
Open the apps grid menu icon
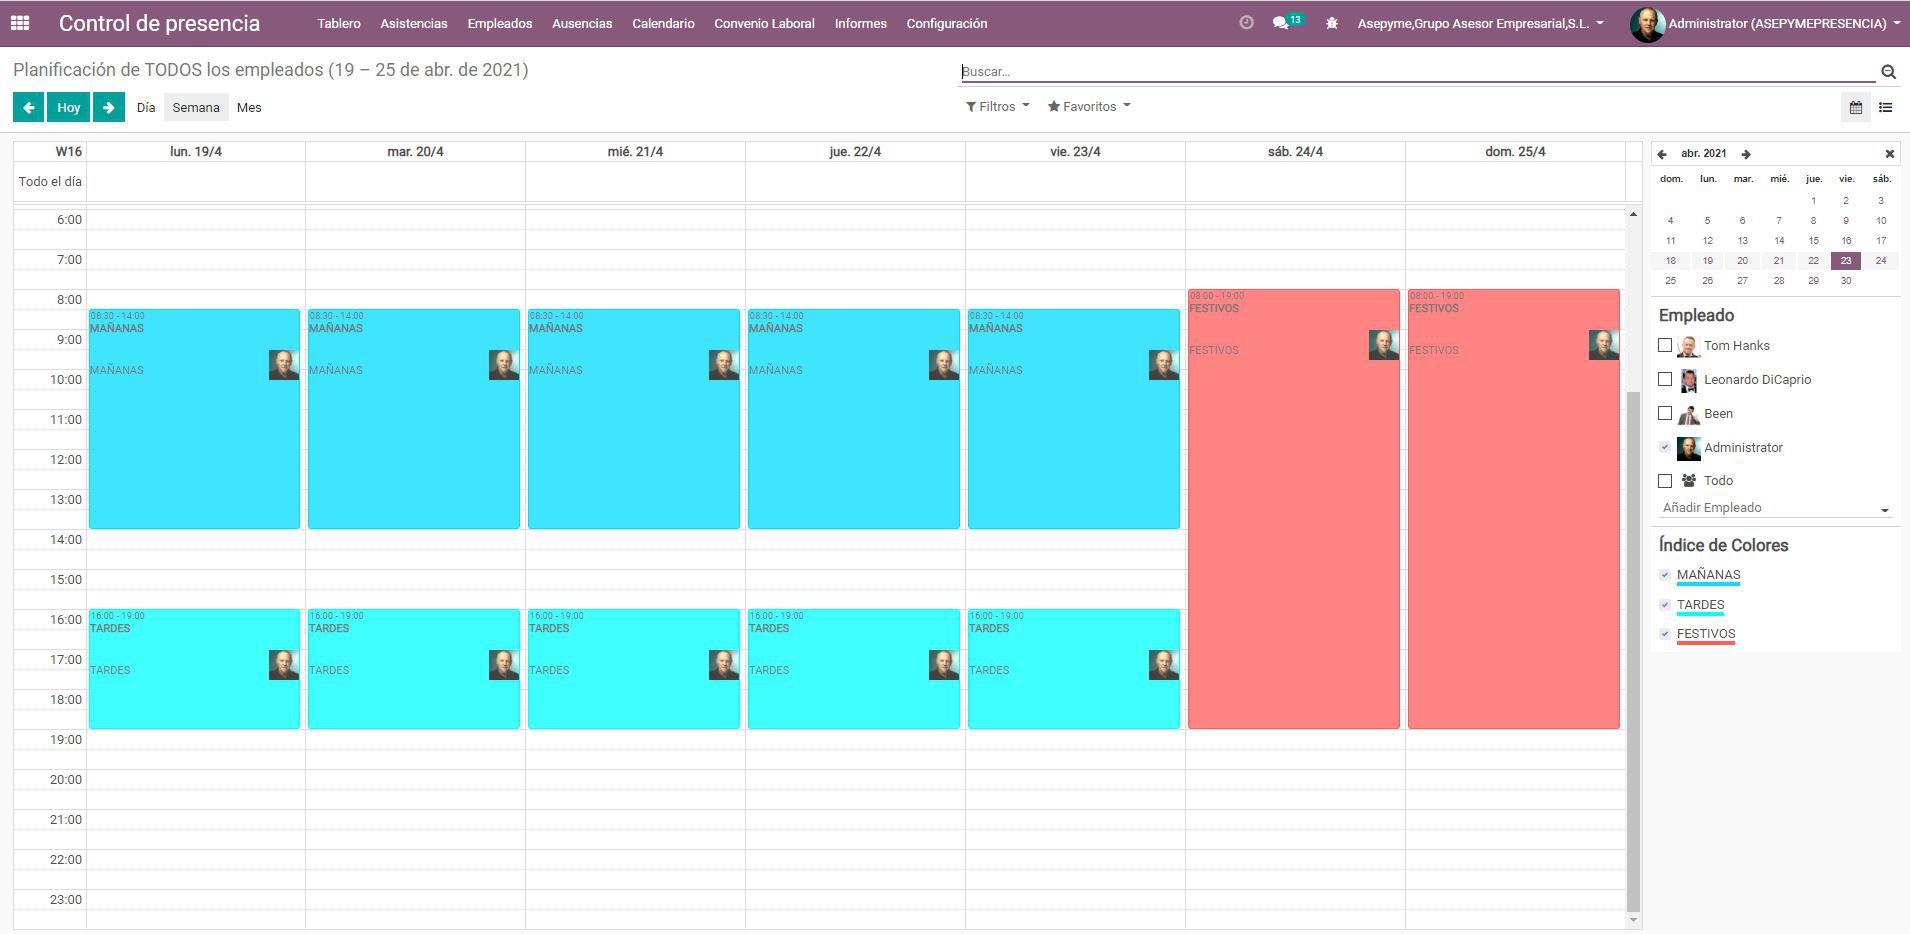coord(20,23)
